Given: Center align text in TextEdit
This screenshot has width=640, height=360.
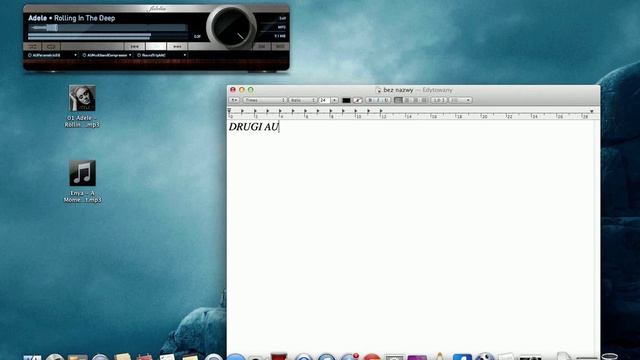Looking at the screenshot, I should pos(407,100).
